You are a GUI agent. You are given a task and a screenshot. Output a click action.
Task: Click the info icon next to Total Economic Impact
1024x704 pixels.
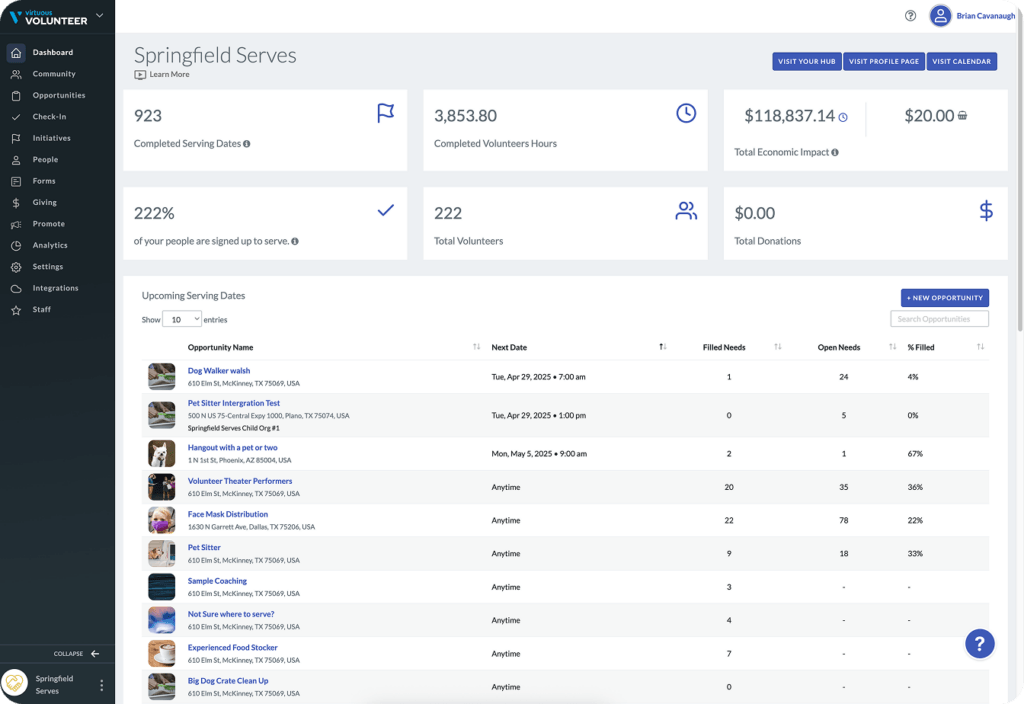(835, 152)
